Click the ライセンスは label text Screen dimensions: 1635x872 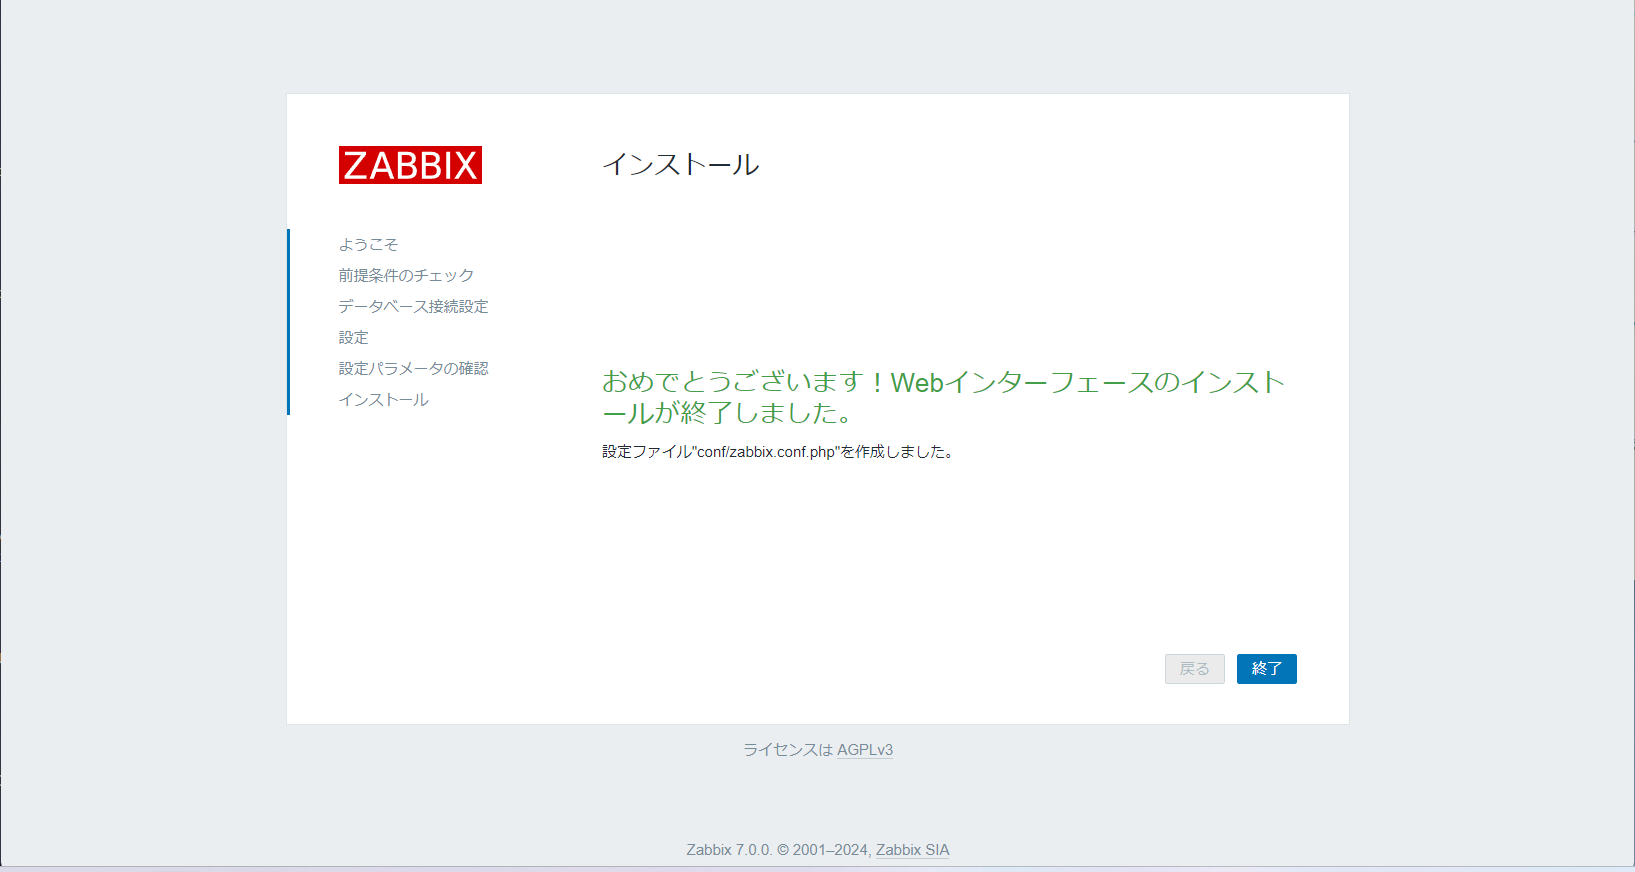click(787, 750)
